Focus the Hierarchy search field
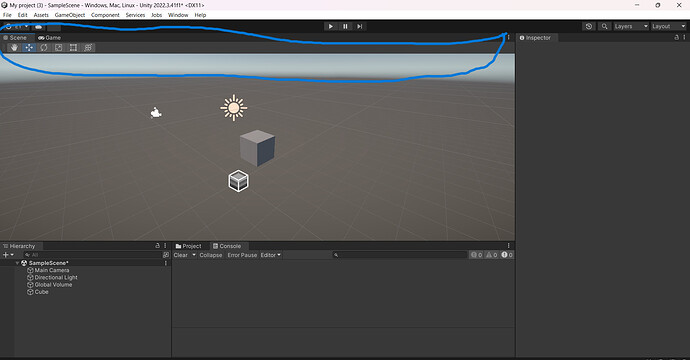The width and height of the screenshot is (690, 360). [92, 255]
